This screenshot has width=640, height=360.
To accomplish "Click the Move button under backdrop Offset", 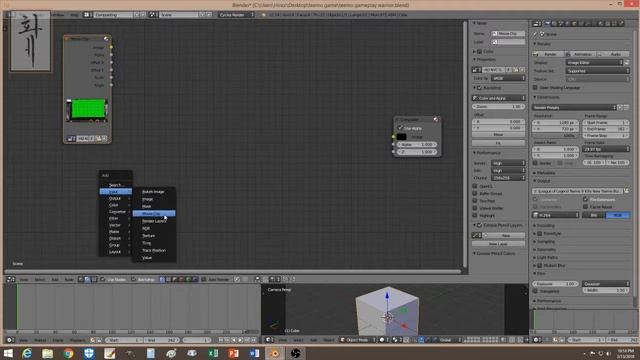I will point(498,135).
